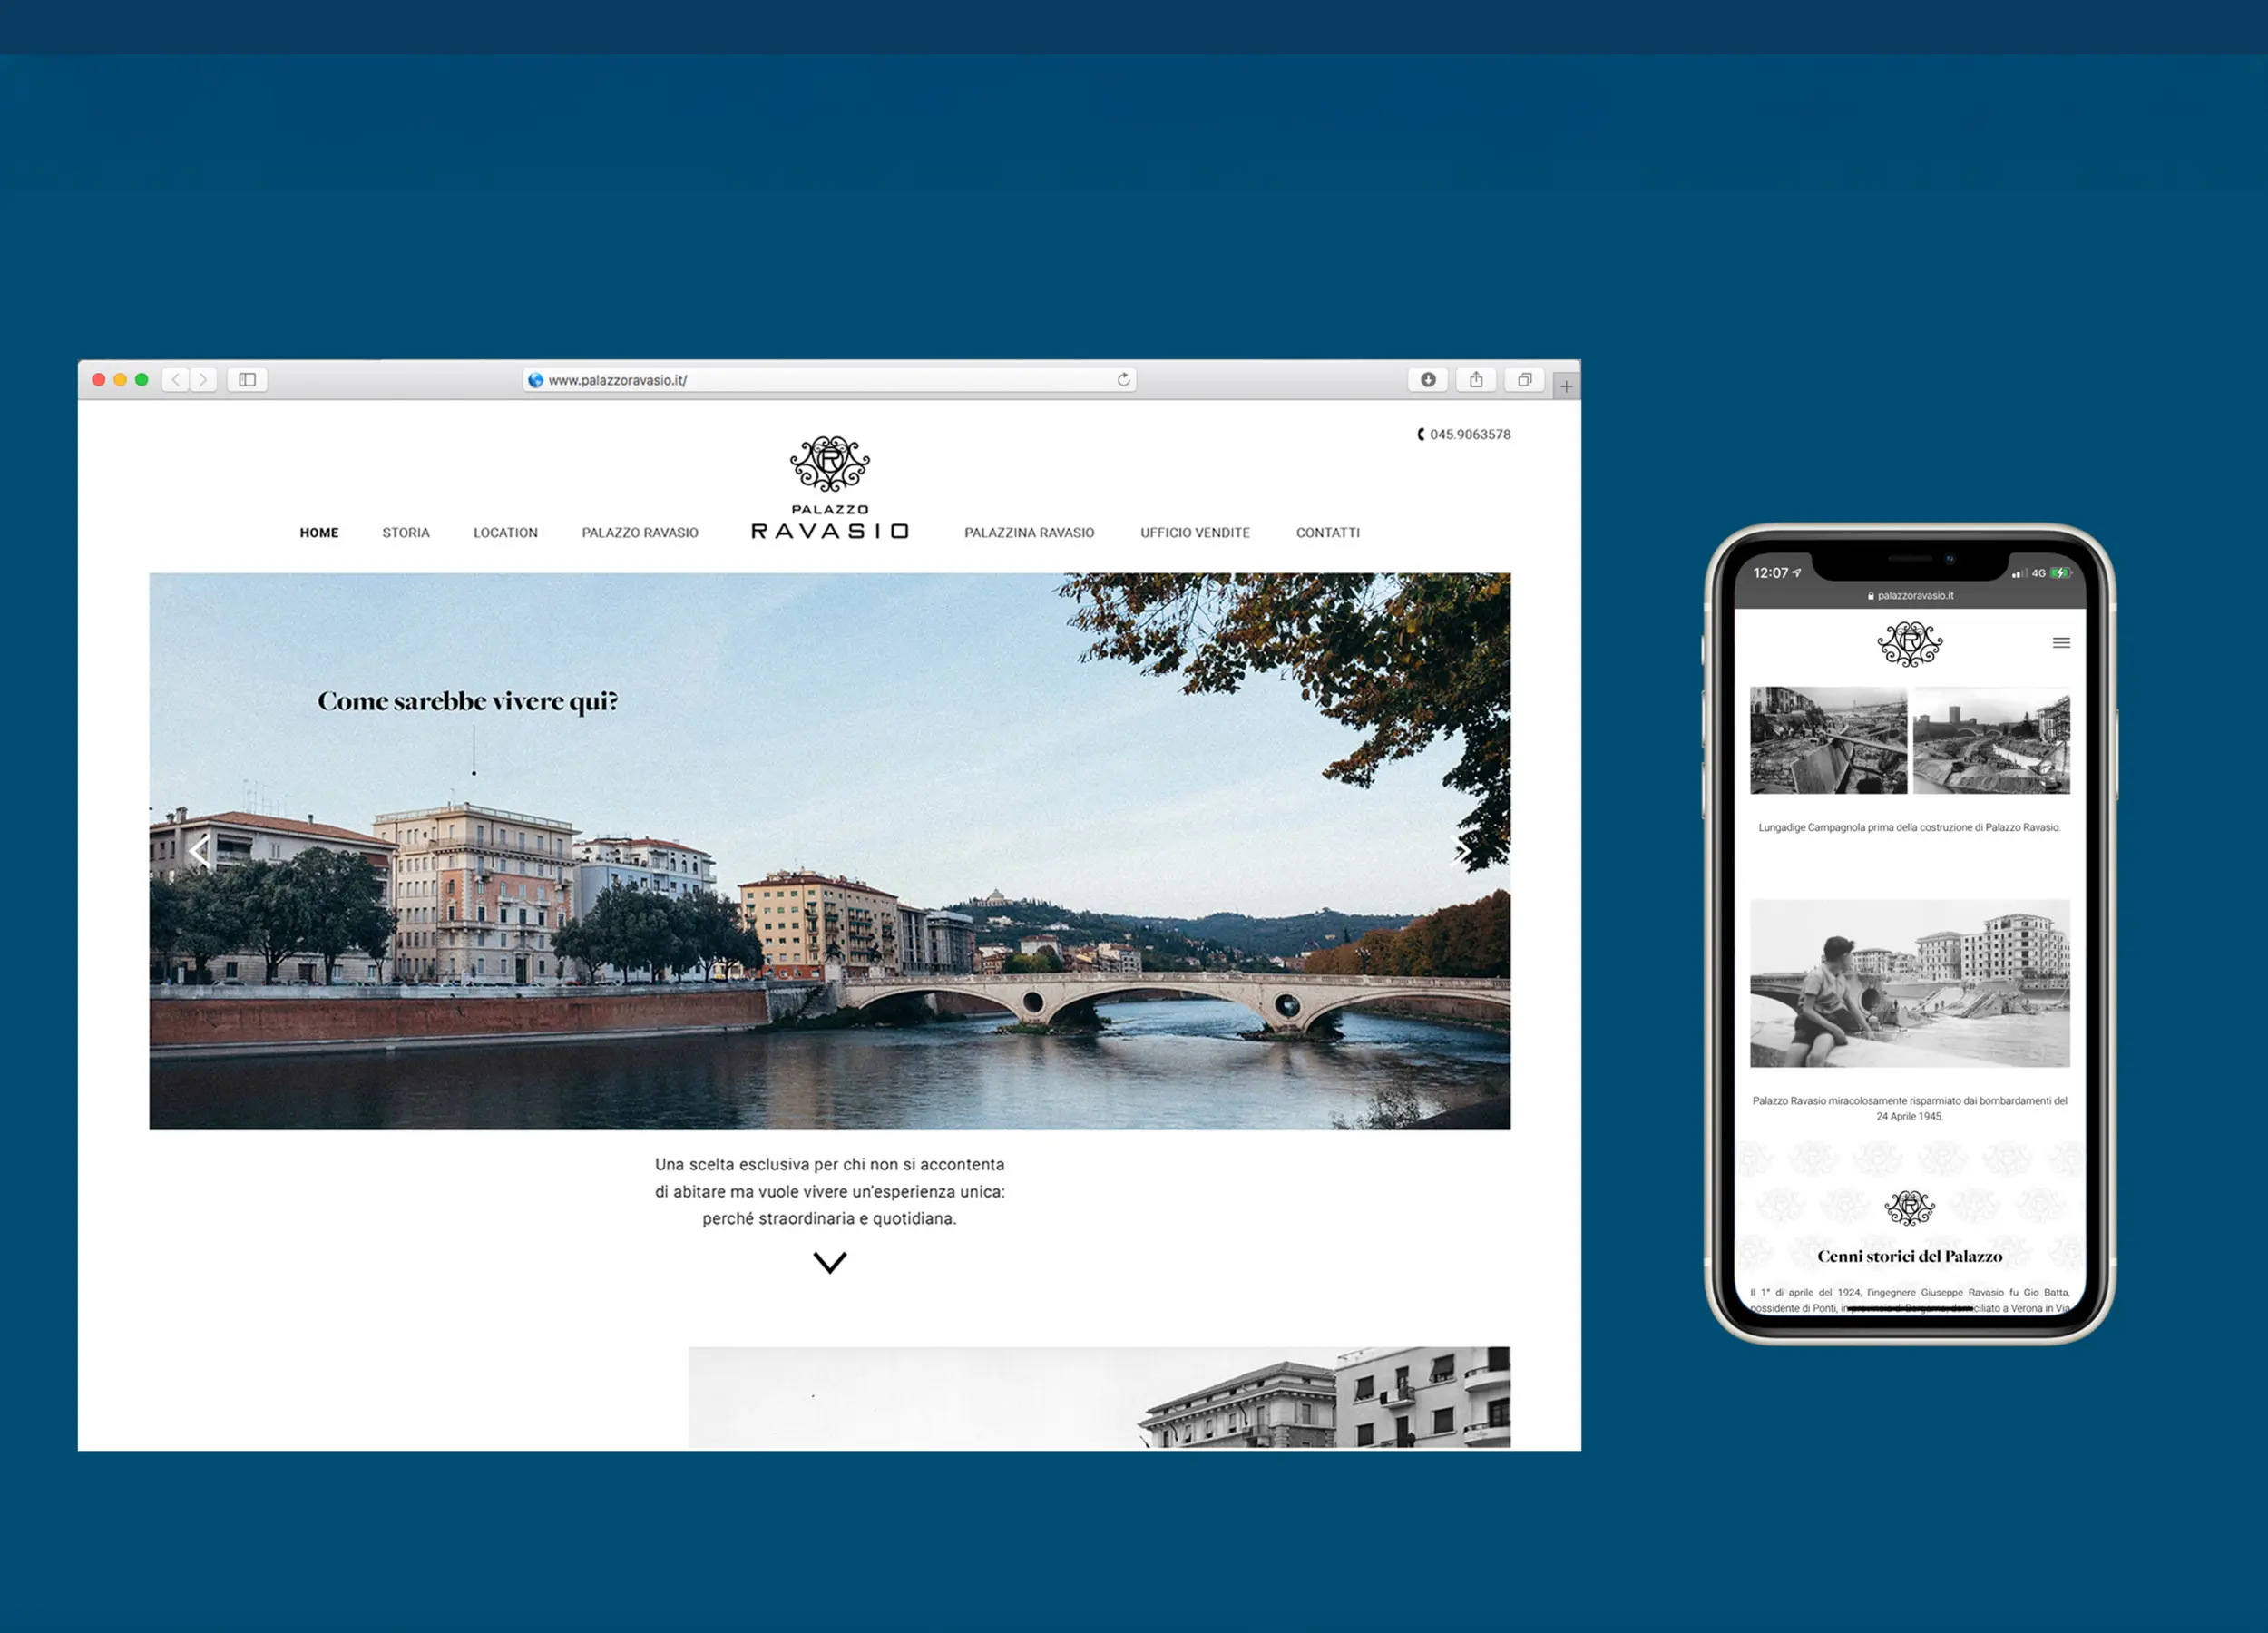Reload the page with refresh icon

pyautogui.click(x=1123, y=380)
